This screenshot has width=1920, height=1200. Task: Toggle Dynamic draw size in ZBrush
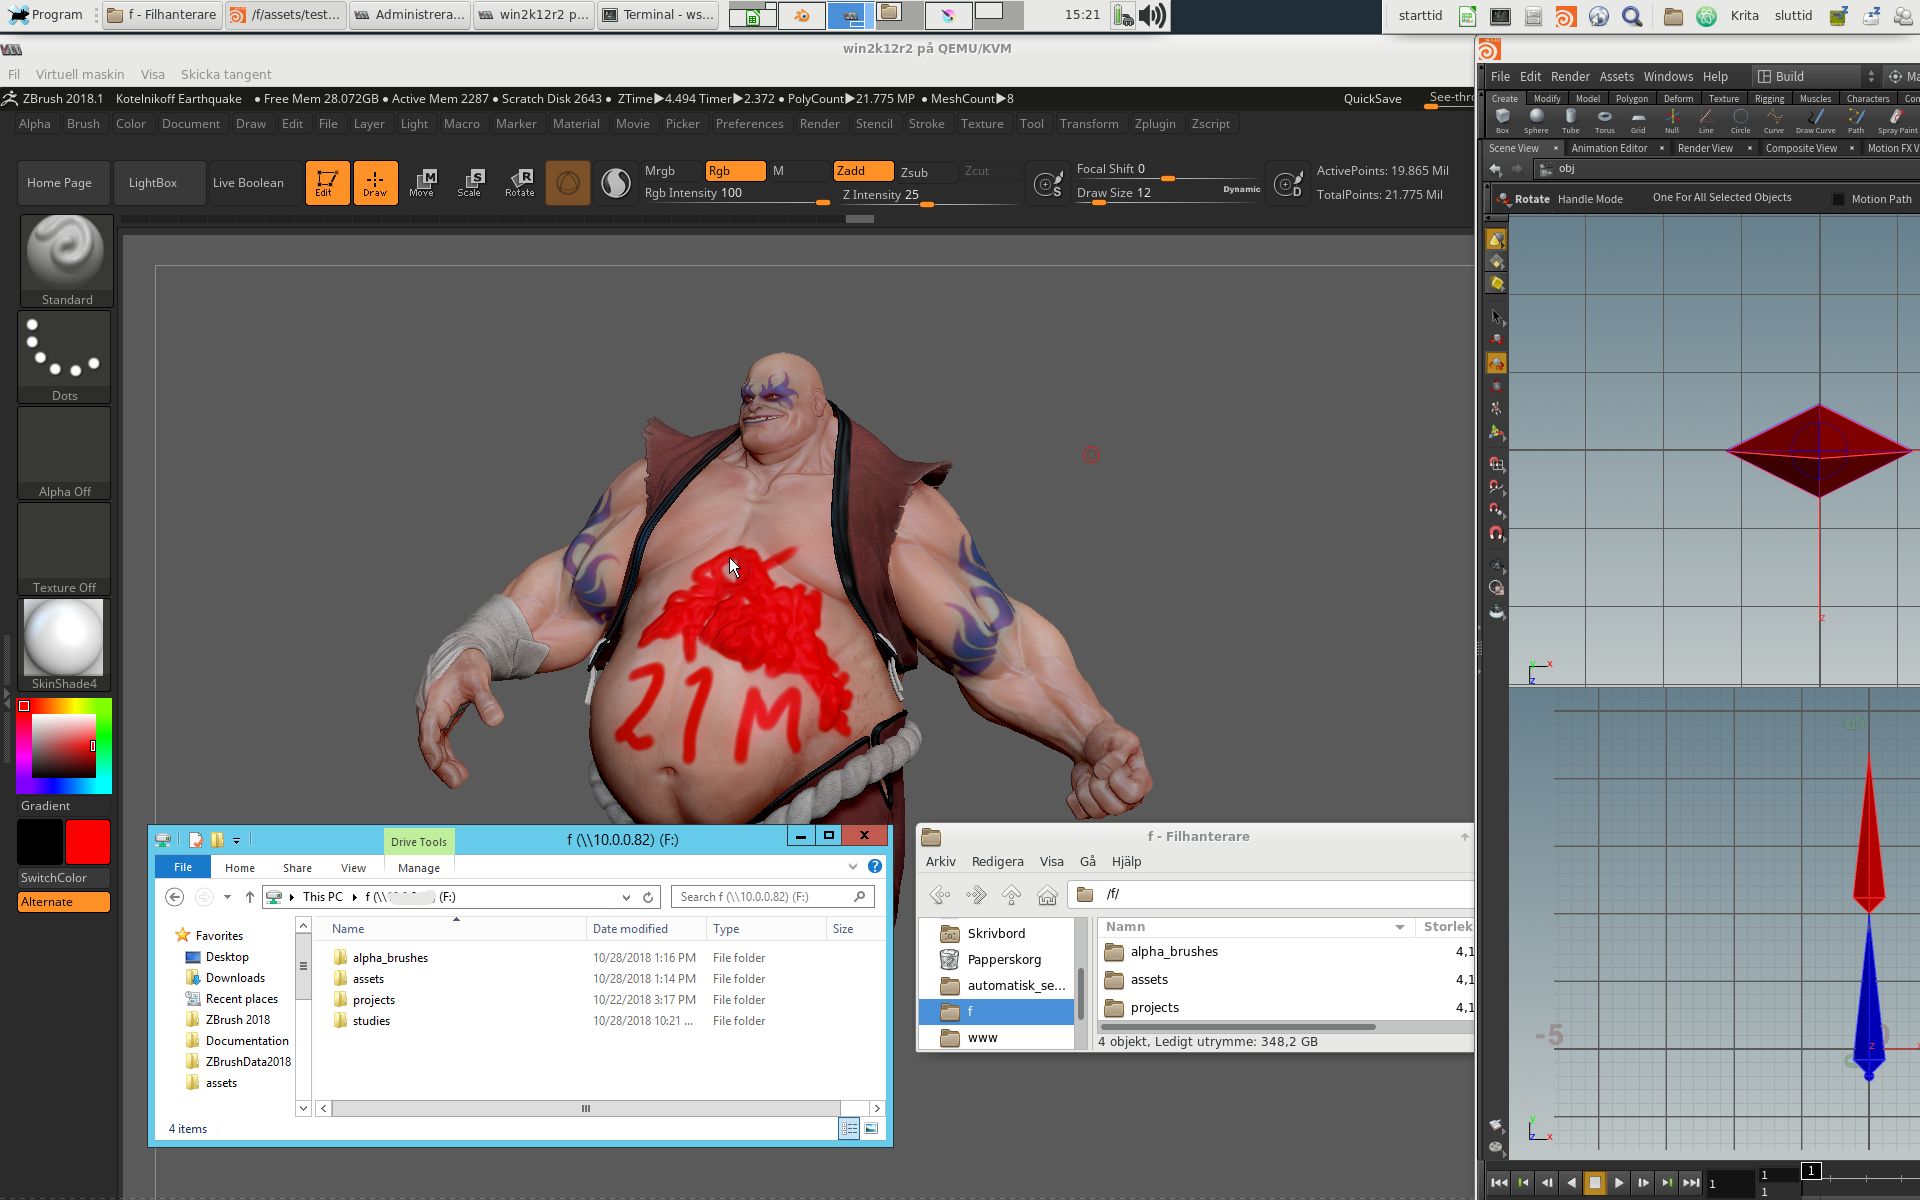pos(1241,189)
